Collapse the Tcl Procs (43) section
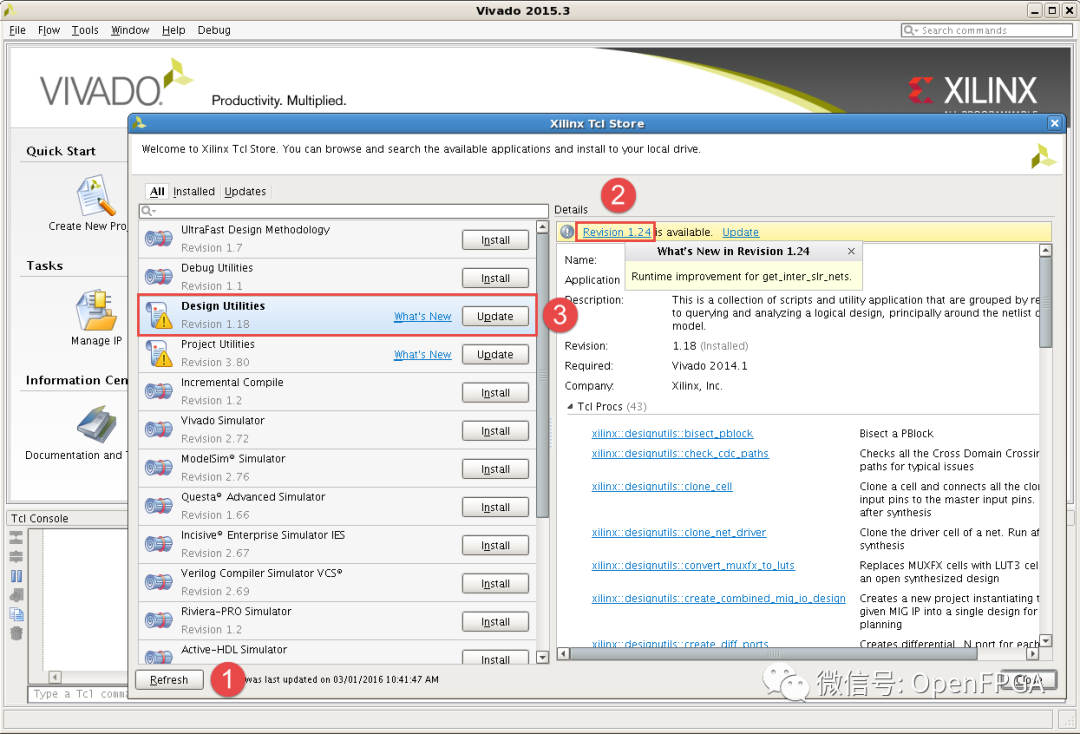This screenshot has height=734, width=1080. 570,406
